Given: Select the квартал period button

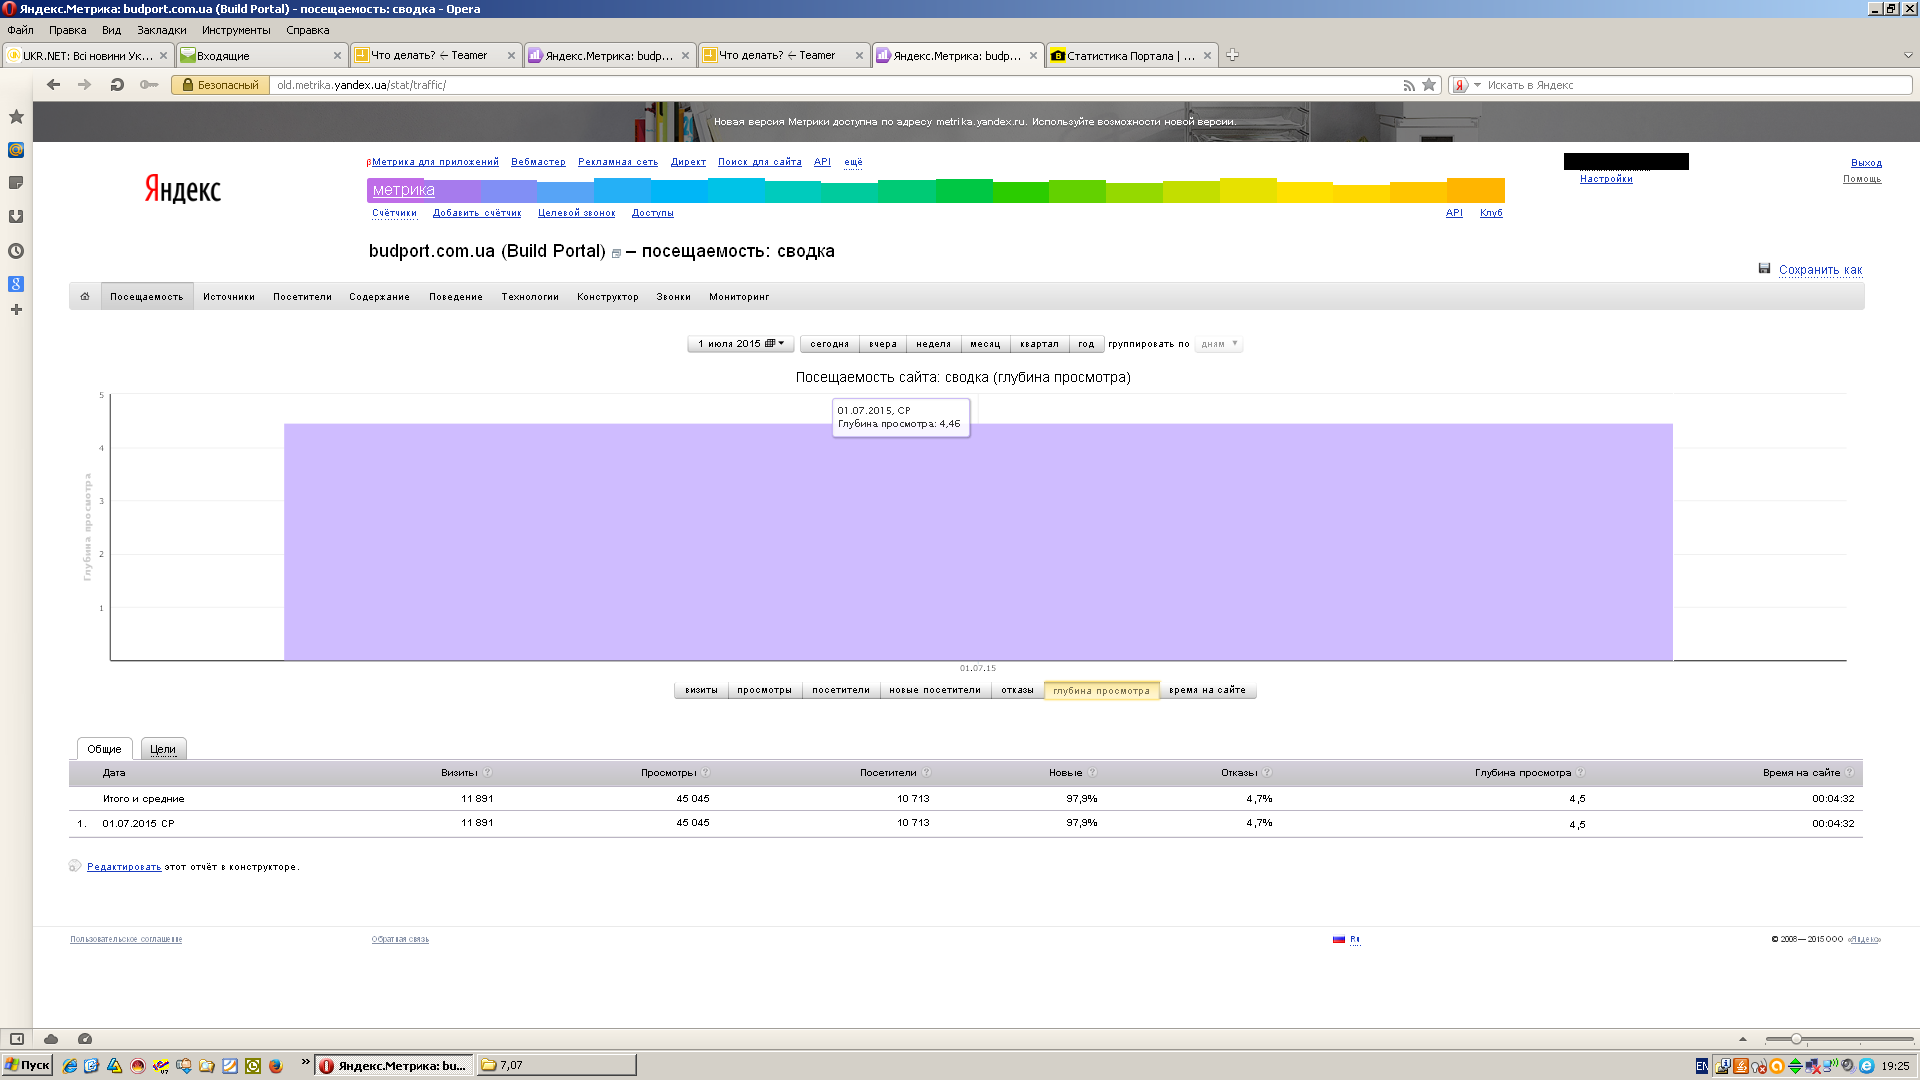Looking at the screenshot, I should tap(1039, 344).
